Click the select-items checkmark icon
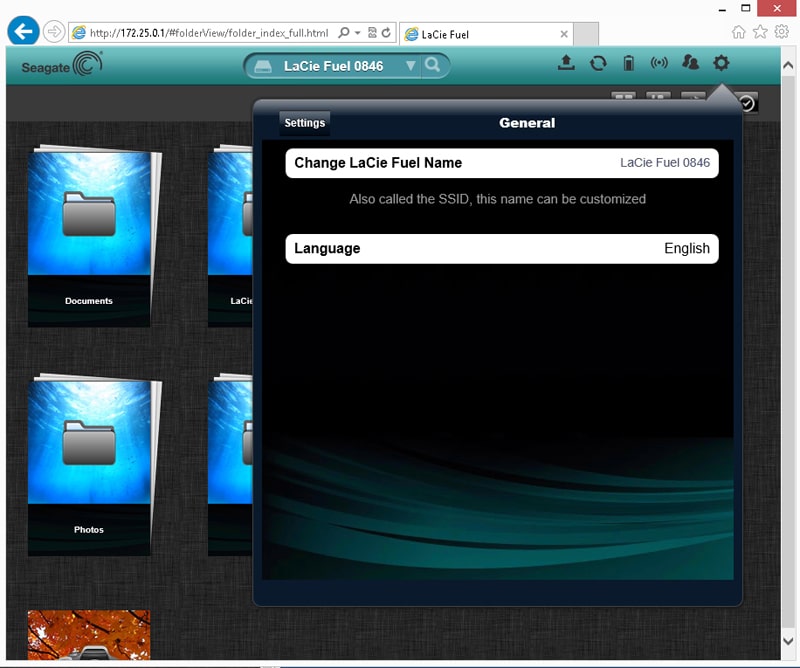This screenshot has height=668, width=800. pos(747,104)
